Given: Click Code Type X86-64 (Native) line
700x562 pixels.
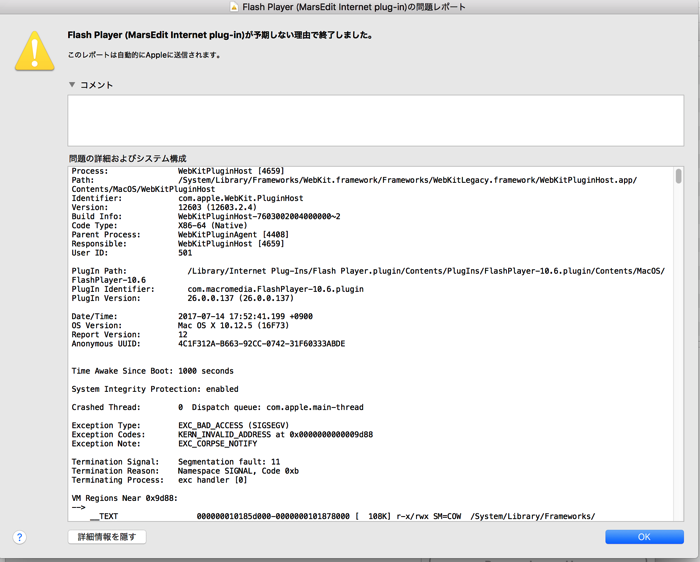Looking at the screenshot, I should pyautogui.click(x=159, y=225).
